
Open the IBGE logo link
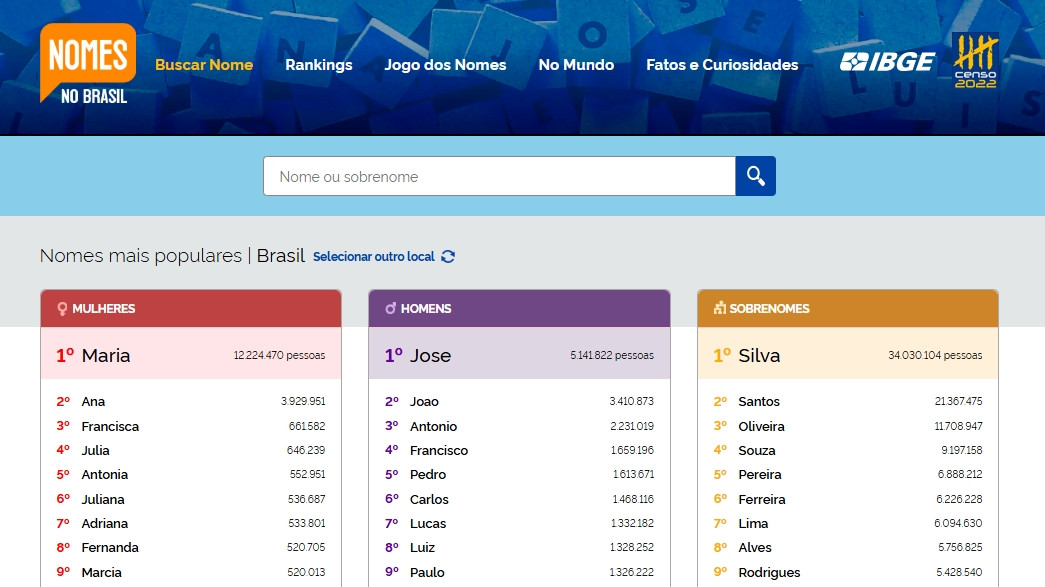(887, 62)
